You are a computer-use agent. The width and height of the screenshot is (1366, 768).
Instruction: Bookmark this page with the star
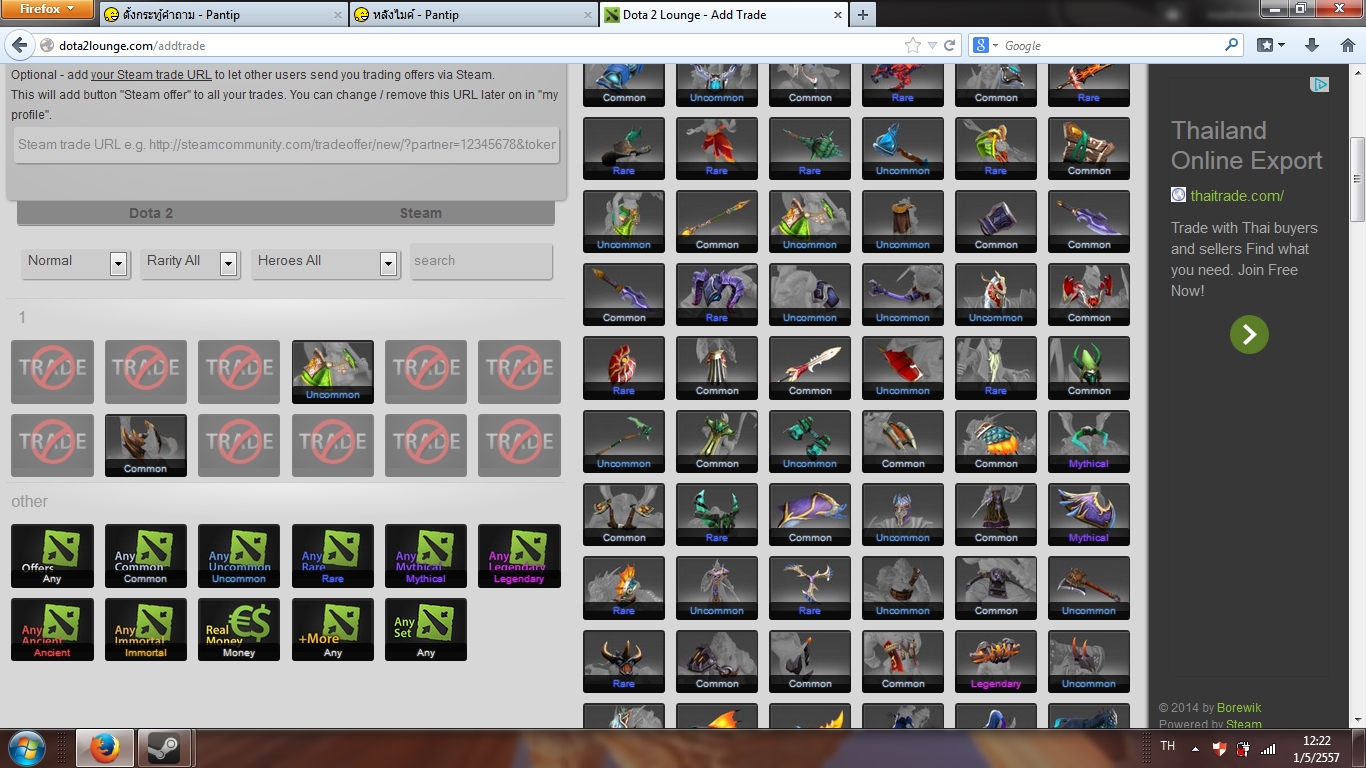click(912, 46)
